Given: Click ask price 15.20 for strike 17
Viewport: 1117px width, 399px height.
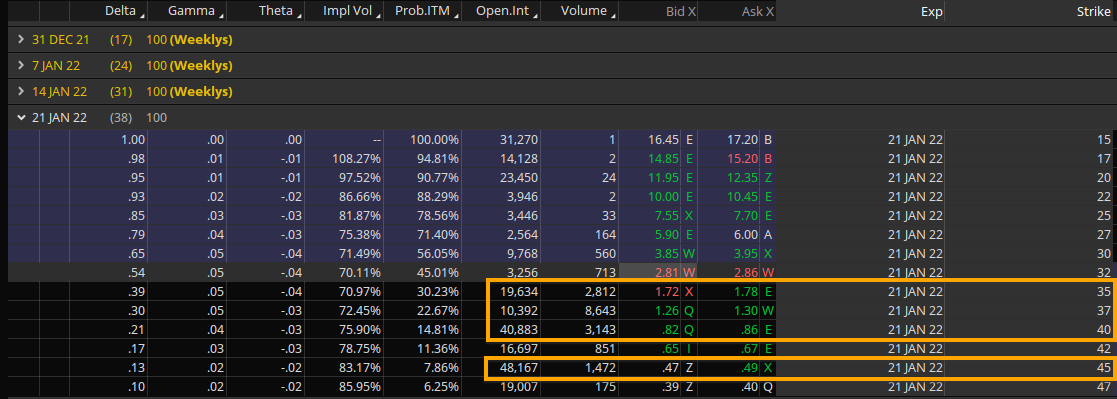Looking at the screenshot, I should [743, 159].
